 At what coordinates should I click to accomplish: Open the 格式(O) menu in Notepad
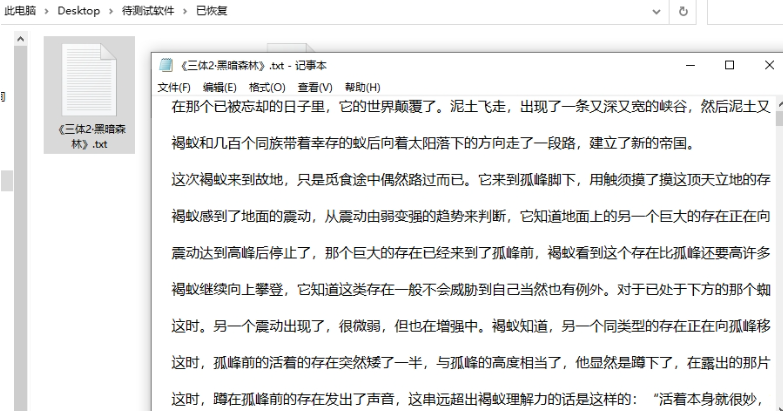click(x=267, y=87)
